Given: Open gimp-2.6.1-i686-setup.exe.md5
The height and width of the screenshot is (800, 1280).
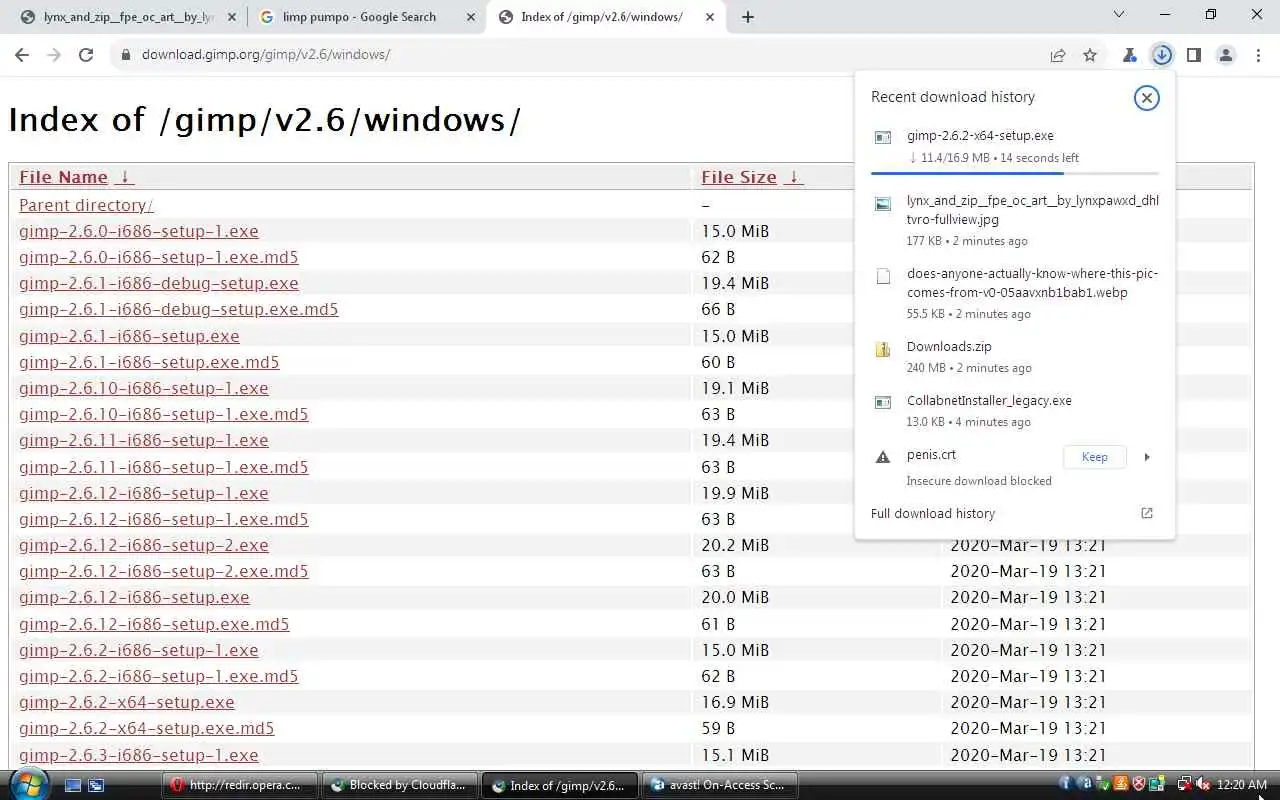Looking at the screenshot, I should [149, 362].
